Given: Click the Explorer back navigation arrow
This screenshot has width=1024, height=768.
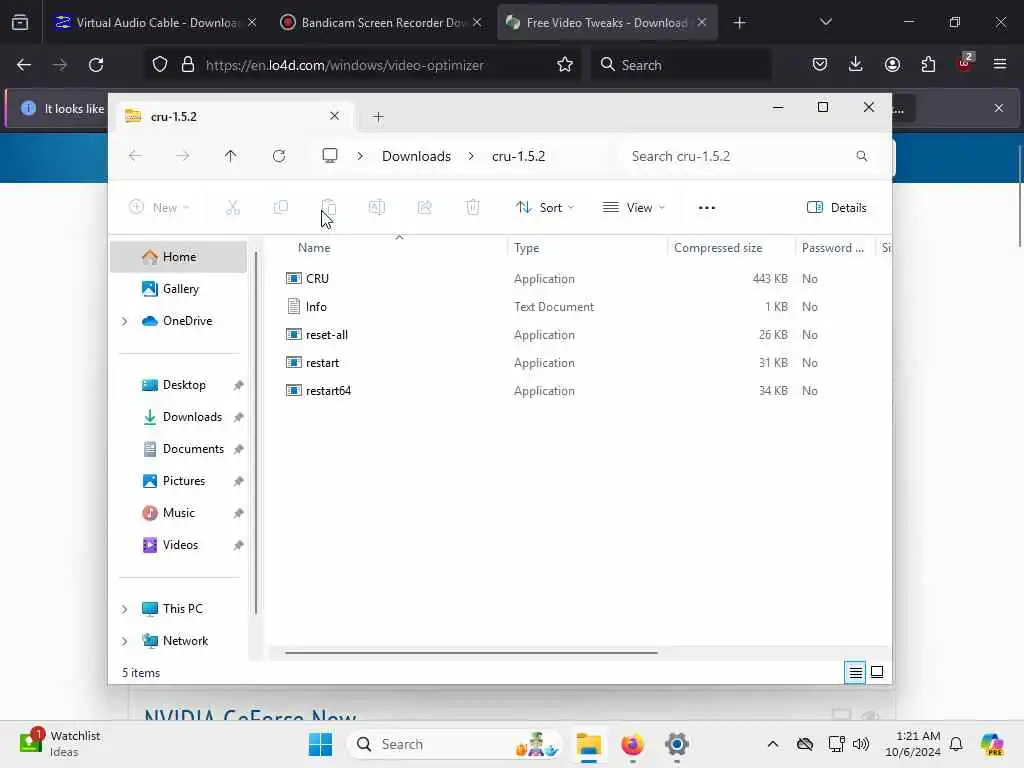Looking at the screenshot, I should click(135, 156).
